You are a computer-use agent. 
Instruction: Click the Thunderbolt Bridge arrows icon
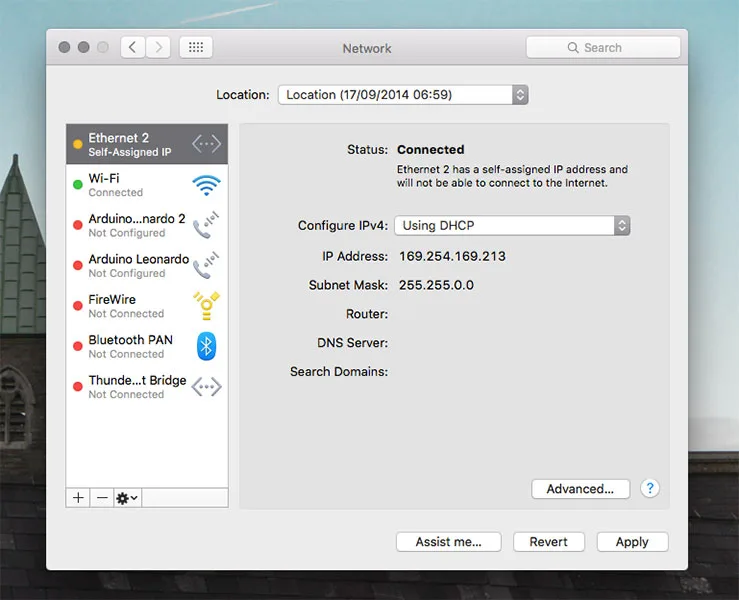[206, 387]
